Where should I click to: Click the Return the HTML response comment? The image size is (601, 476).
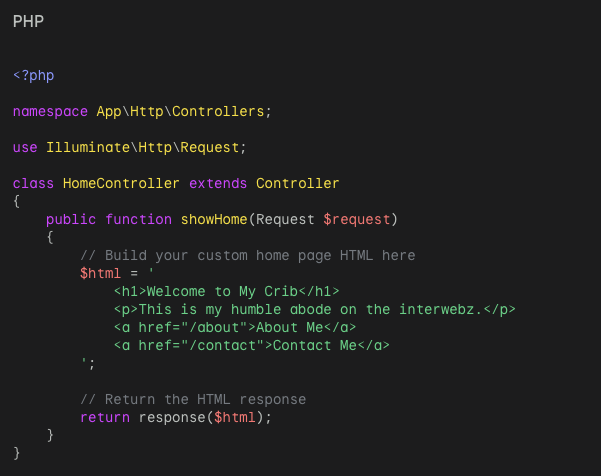point(193,400)
